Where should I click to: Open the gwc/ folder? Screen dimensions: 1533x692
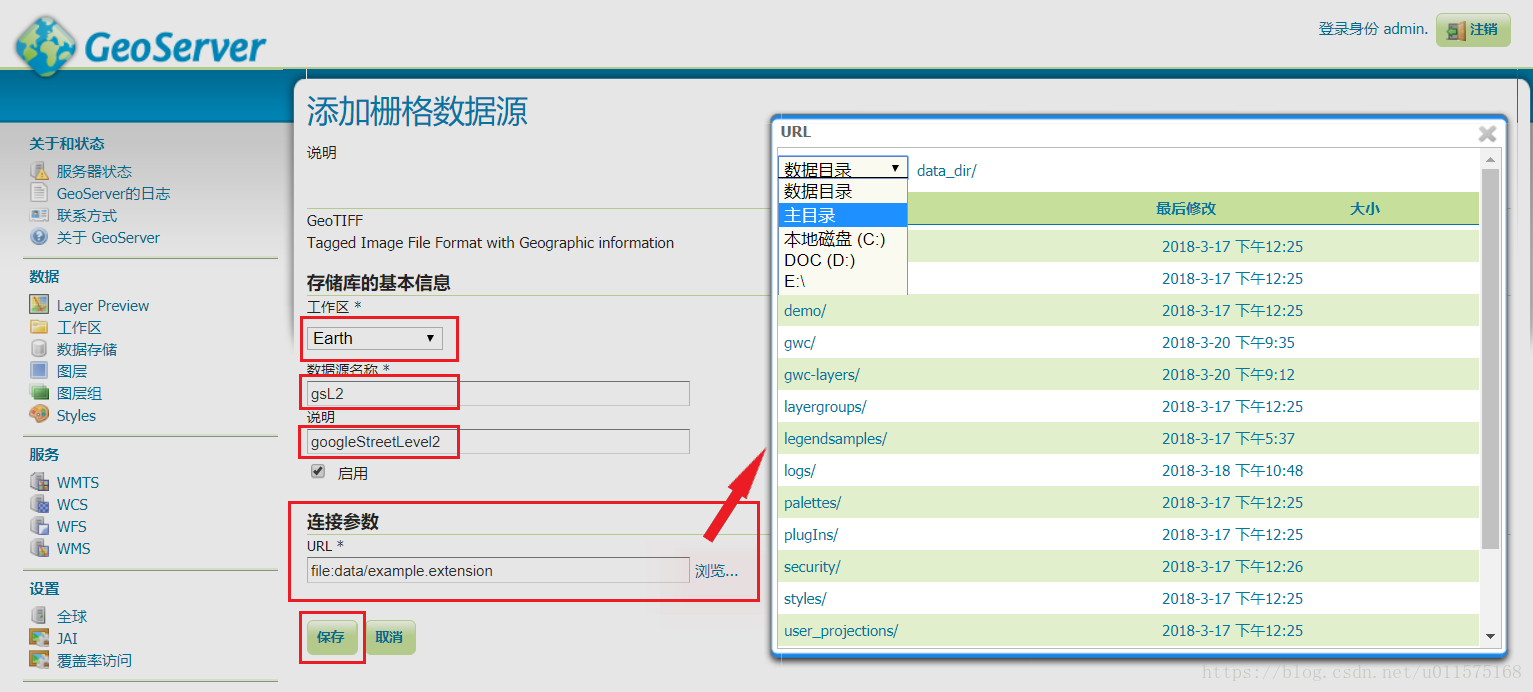point(800,342)
